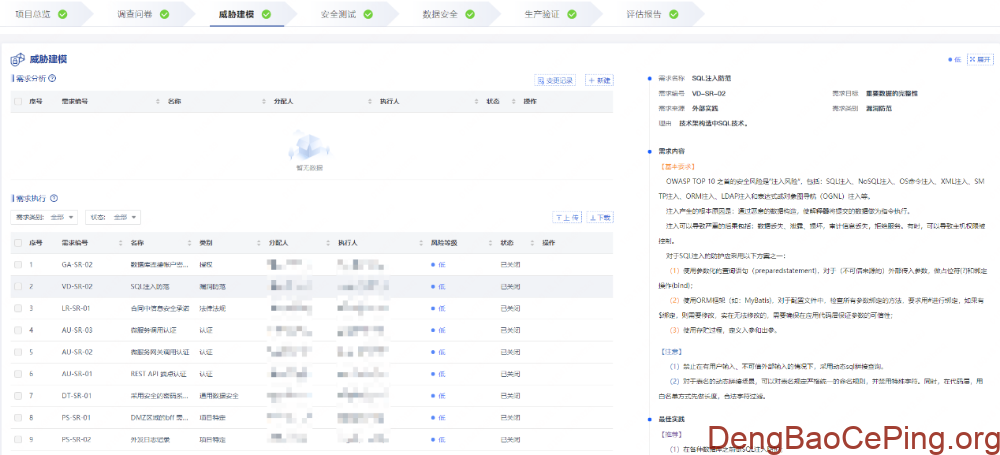Check the box for row AU-SR-01
The height and width of the screenshot is (455, 1000).
point(18,374)
